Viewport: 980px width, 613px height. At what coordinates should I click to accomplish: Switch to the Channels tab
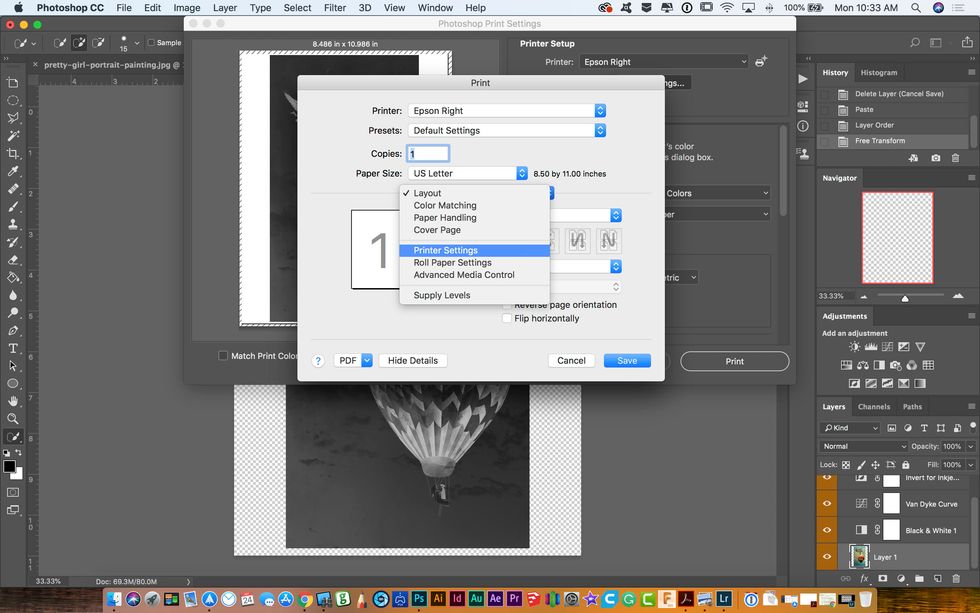tap(874, 406)
